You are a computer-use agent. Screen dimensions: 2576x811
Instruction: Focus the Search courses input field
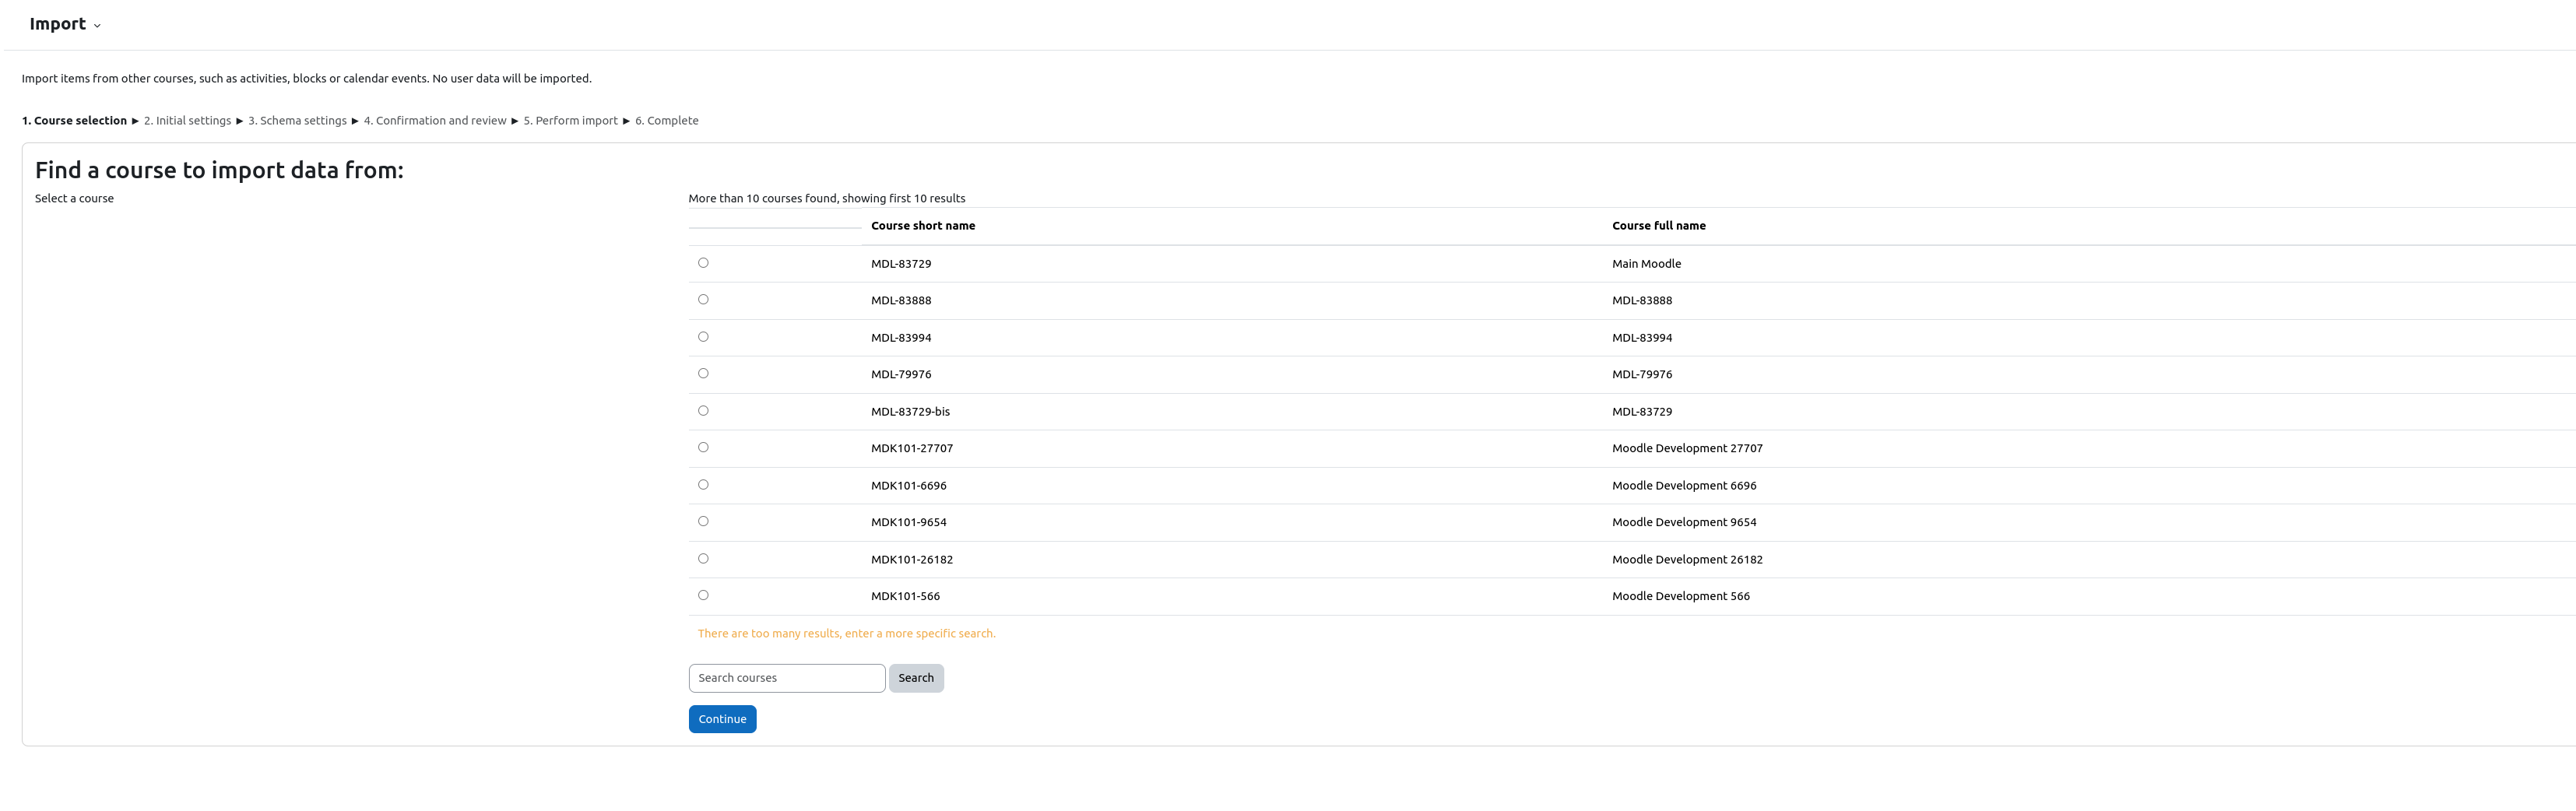point(787,678)
